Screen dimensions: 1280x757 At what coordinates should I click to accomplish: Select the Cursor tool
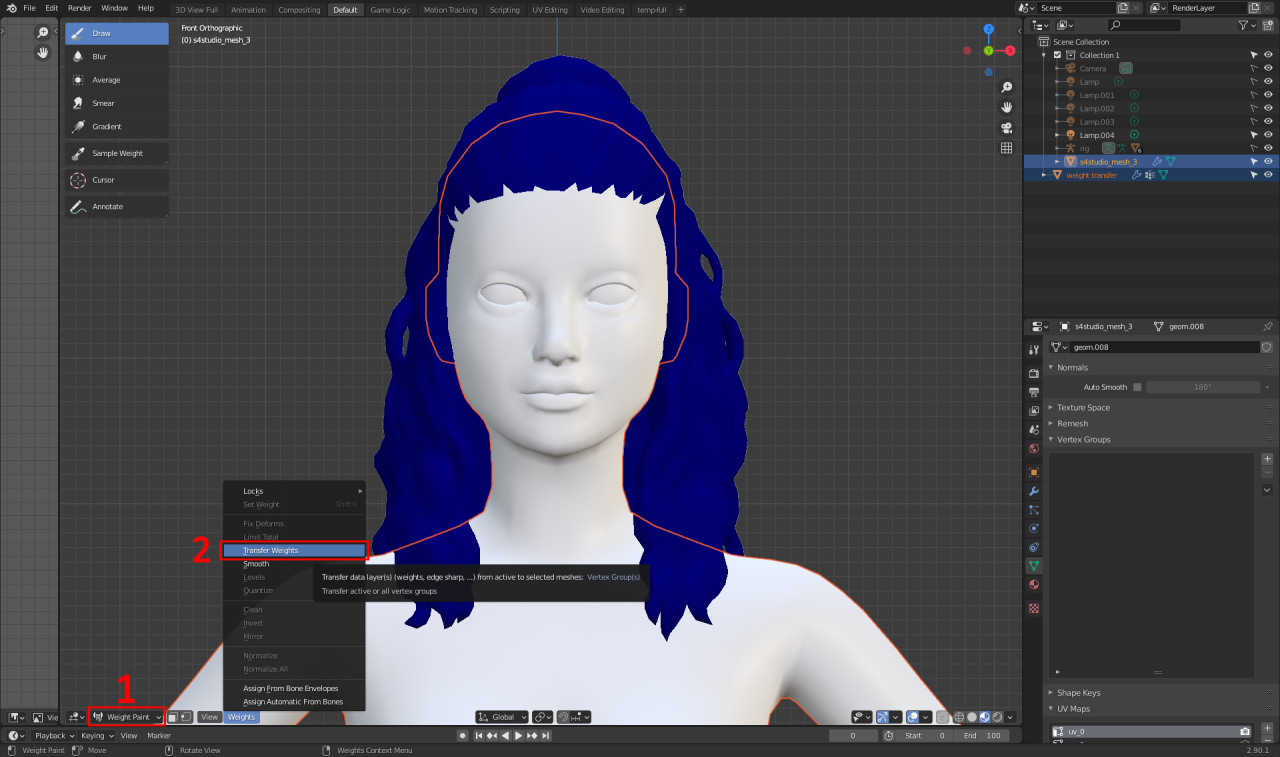click(117, 180)
